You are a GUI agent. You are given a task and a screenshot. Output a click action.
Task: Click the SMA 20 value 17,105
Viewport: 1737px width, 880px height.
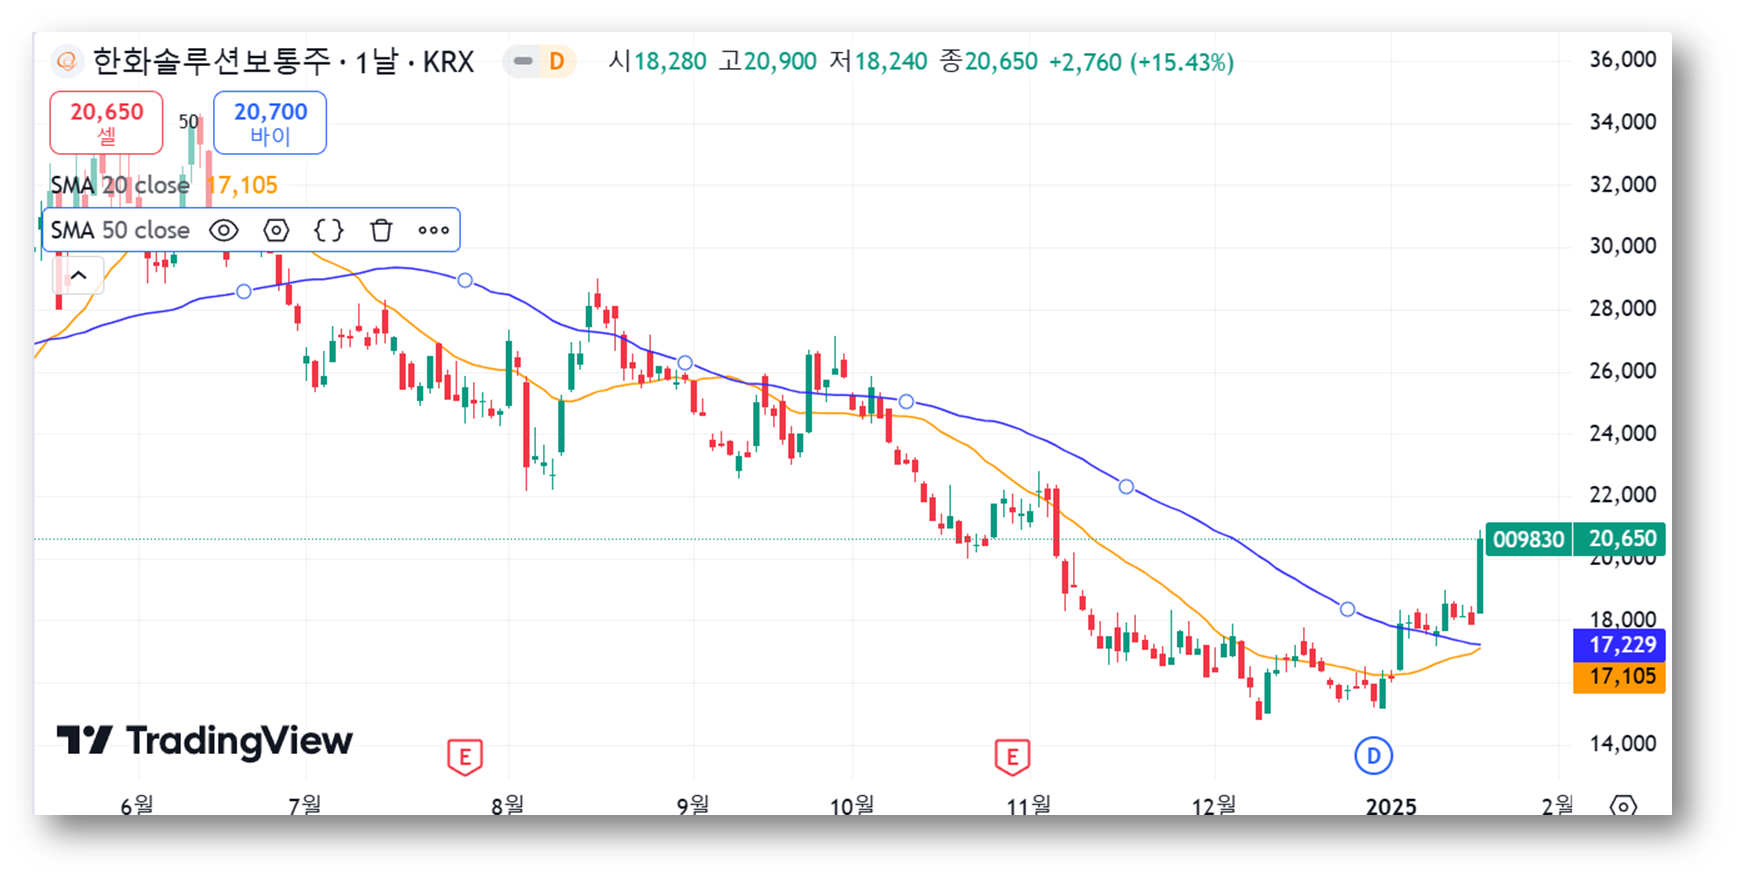[242, 185]
